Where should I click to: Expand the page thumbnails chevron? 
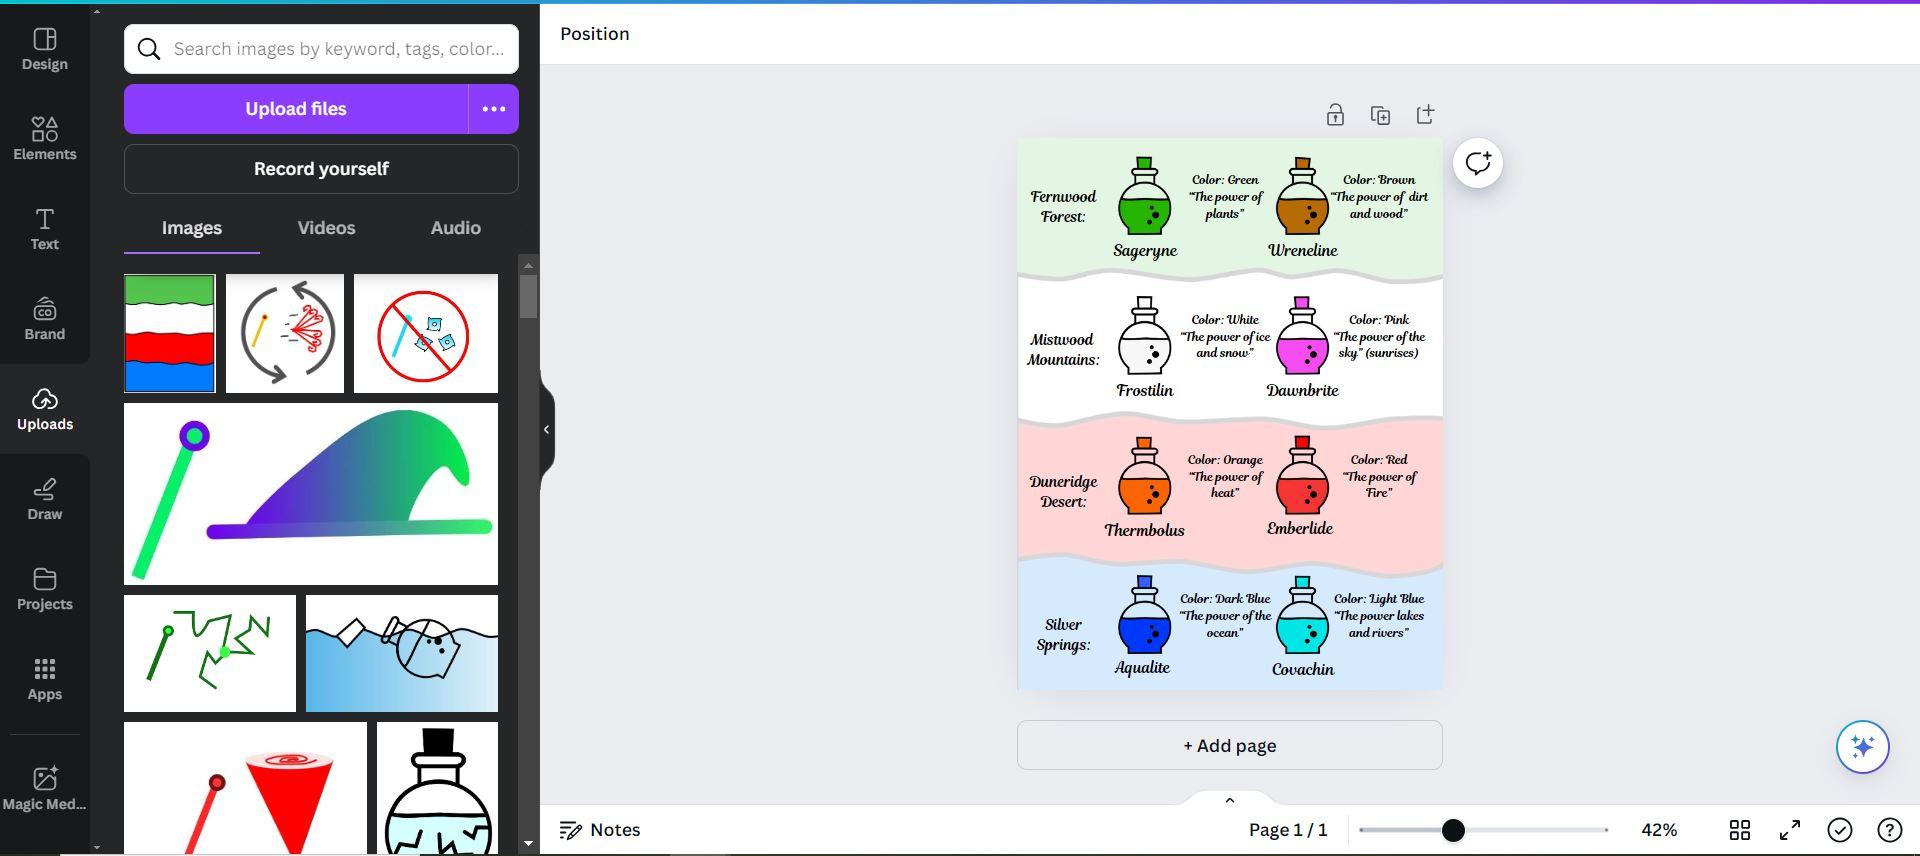point(1230,800)
